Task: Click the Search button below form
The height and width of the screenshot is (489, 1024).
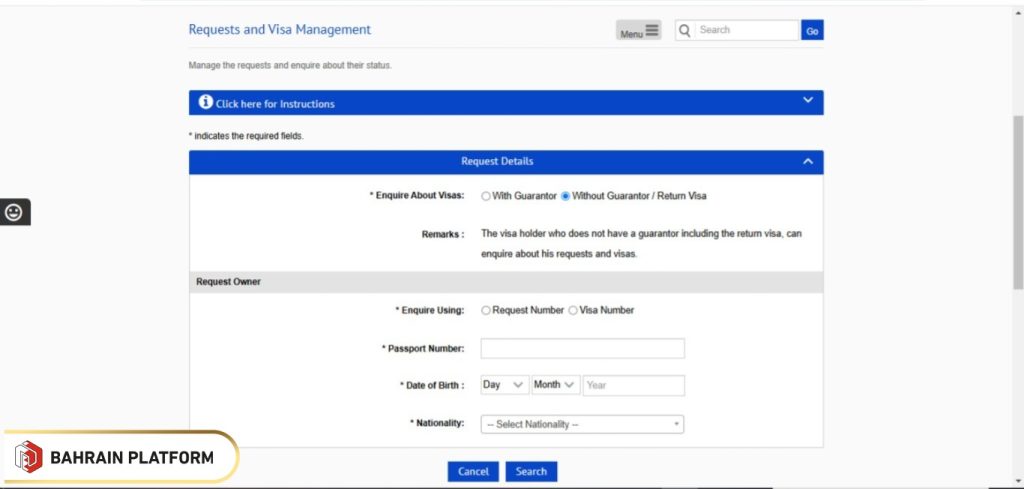Action: tap(531, 471)
